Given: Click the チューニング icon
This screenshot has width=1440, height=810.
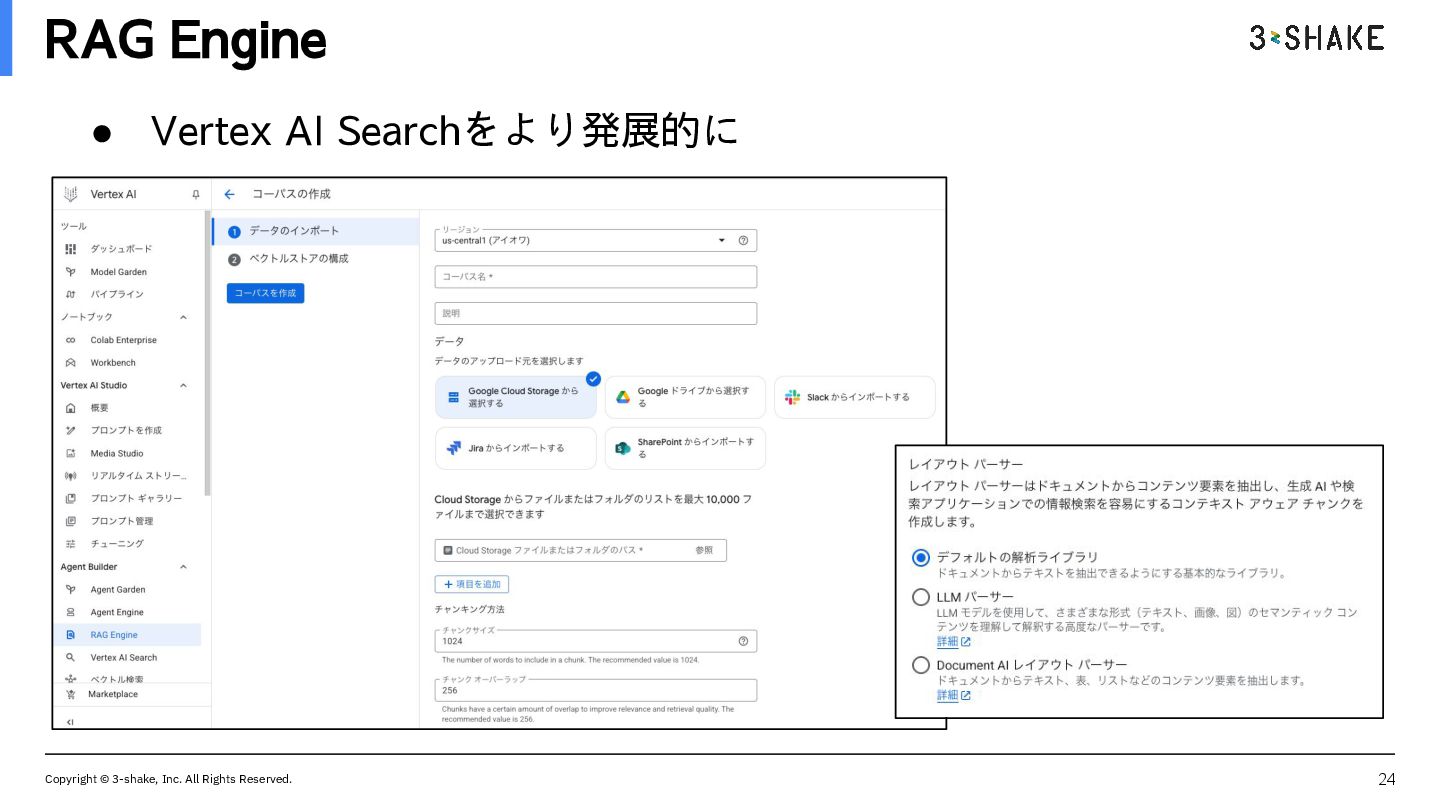Looking at the screenshot, I should tap(70, 544).
